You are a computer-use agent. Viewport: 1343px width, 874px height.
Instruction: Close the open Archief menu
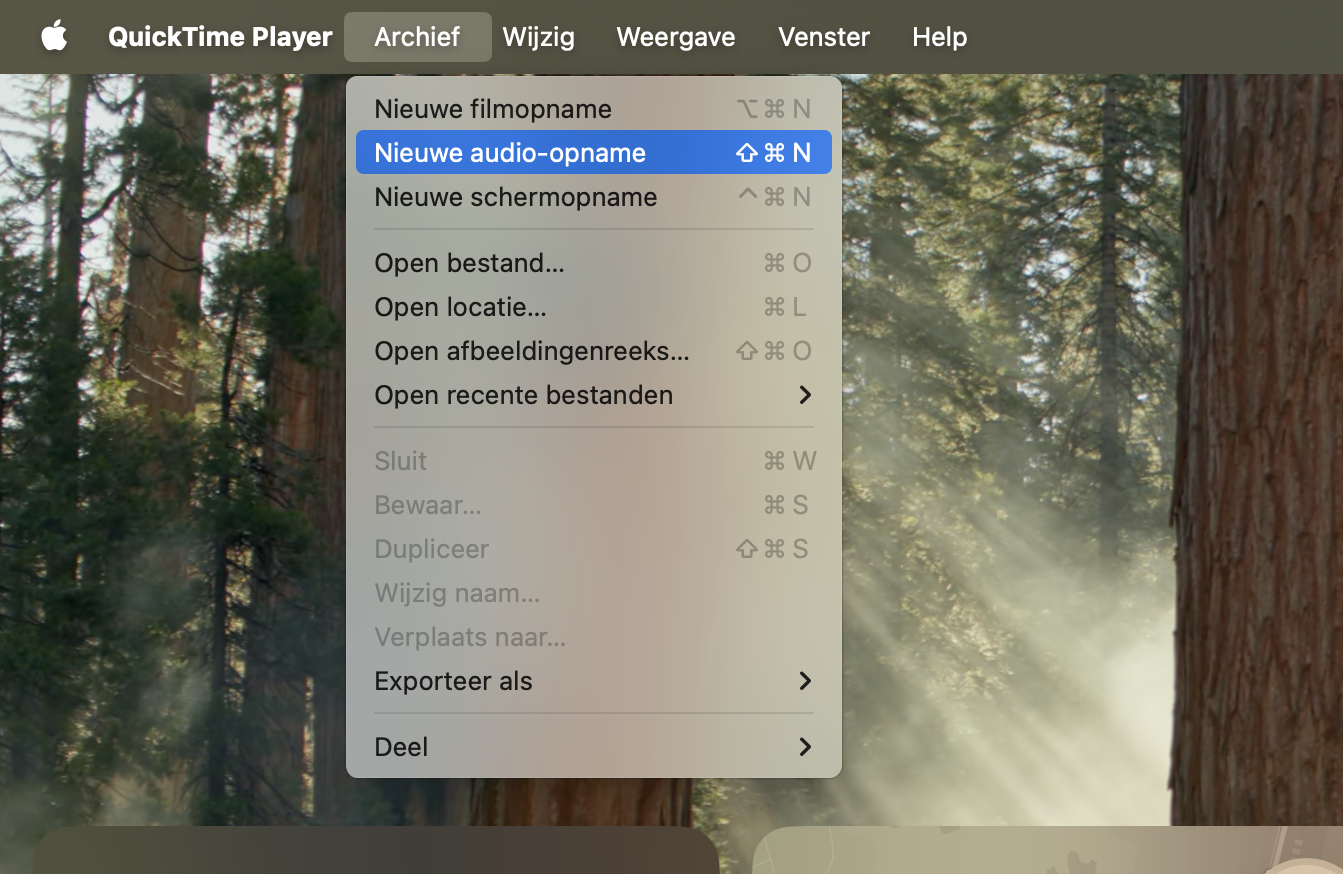click(418, 37)
